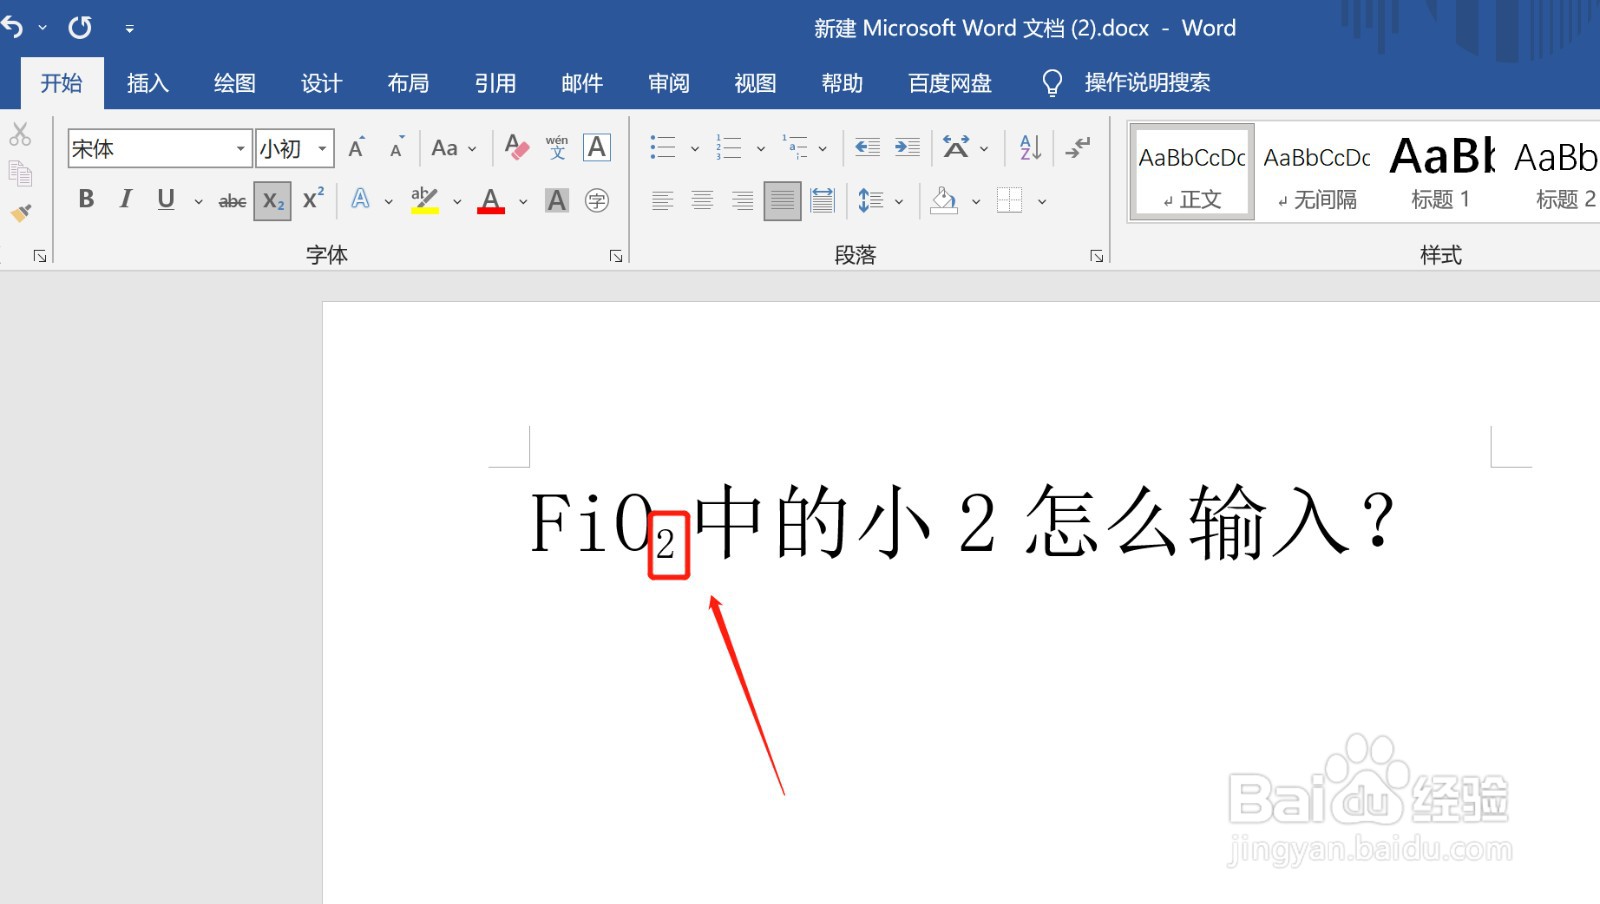
Task: Open the 视图 ribbon tab
Action: pyautogui.click(x=755, y=83)
